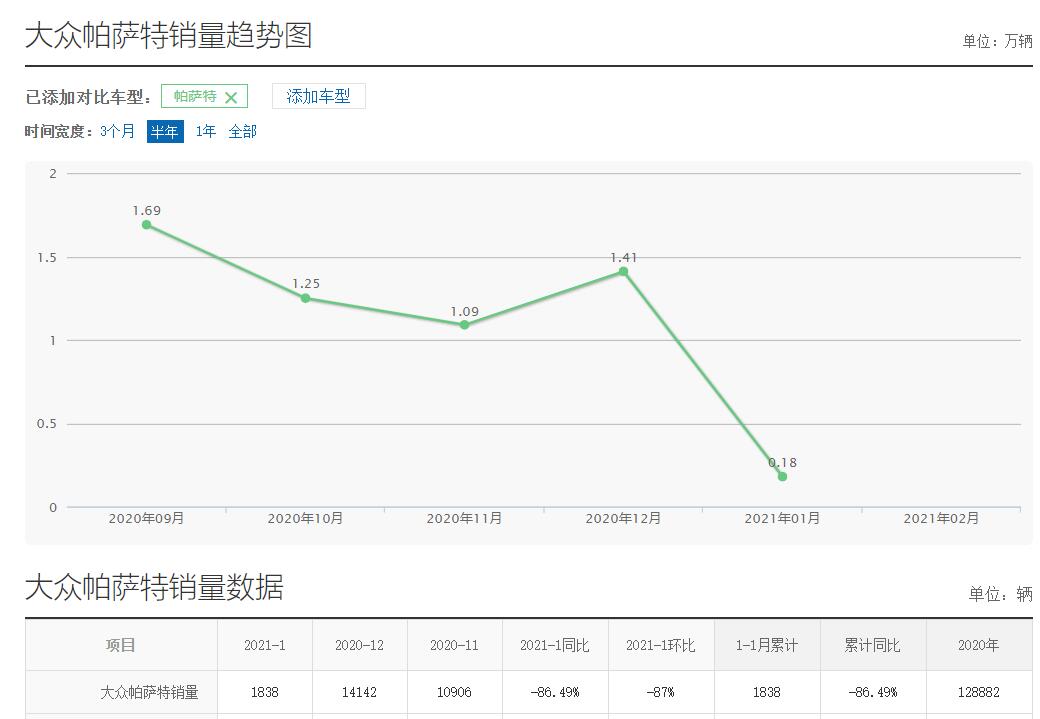
Task: Select the 3个月 time range
Action: pyautogui.click(x=117, y=131)
